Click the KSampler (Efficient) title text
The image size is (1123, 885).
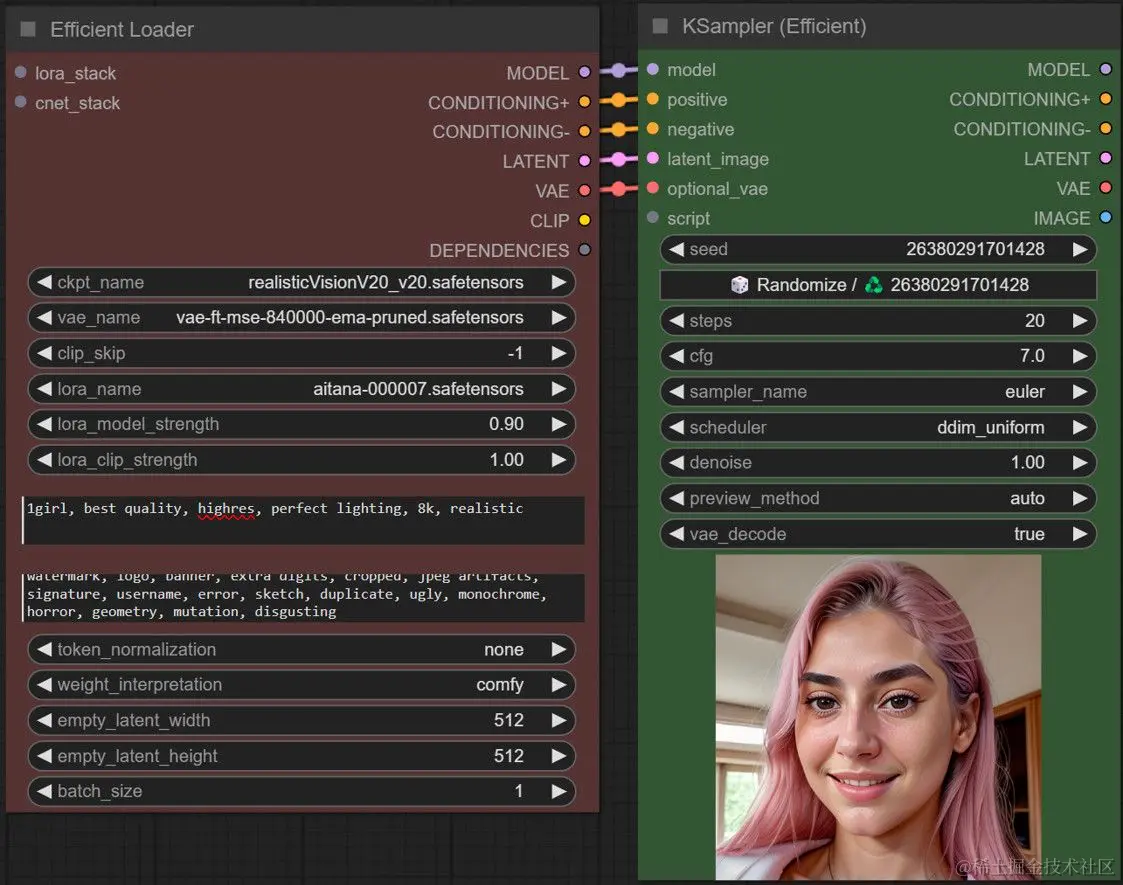pos(774,26)
